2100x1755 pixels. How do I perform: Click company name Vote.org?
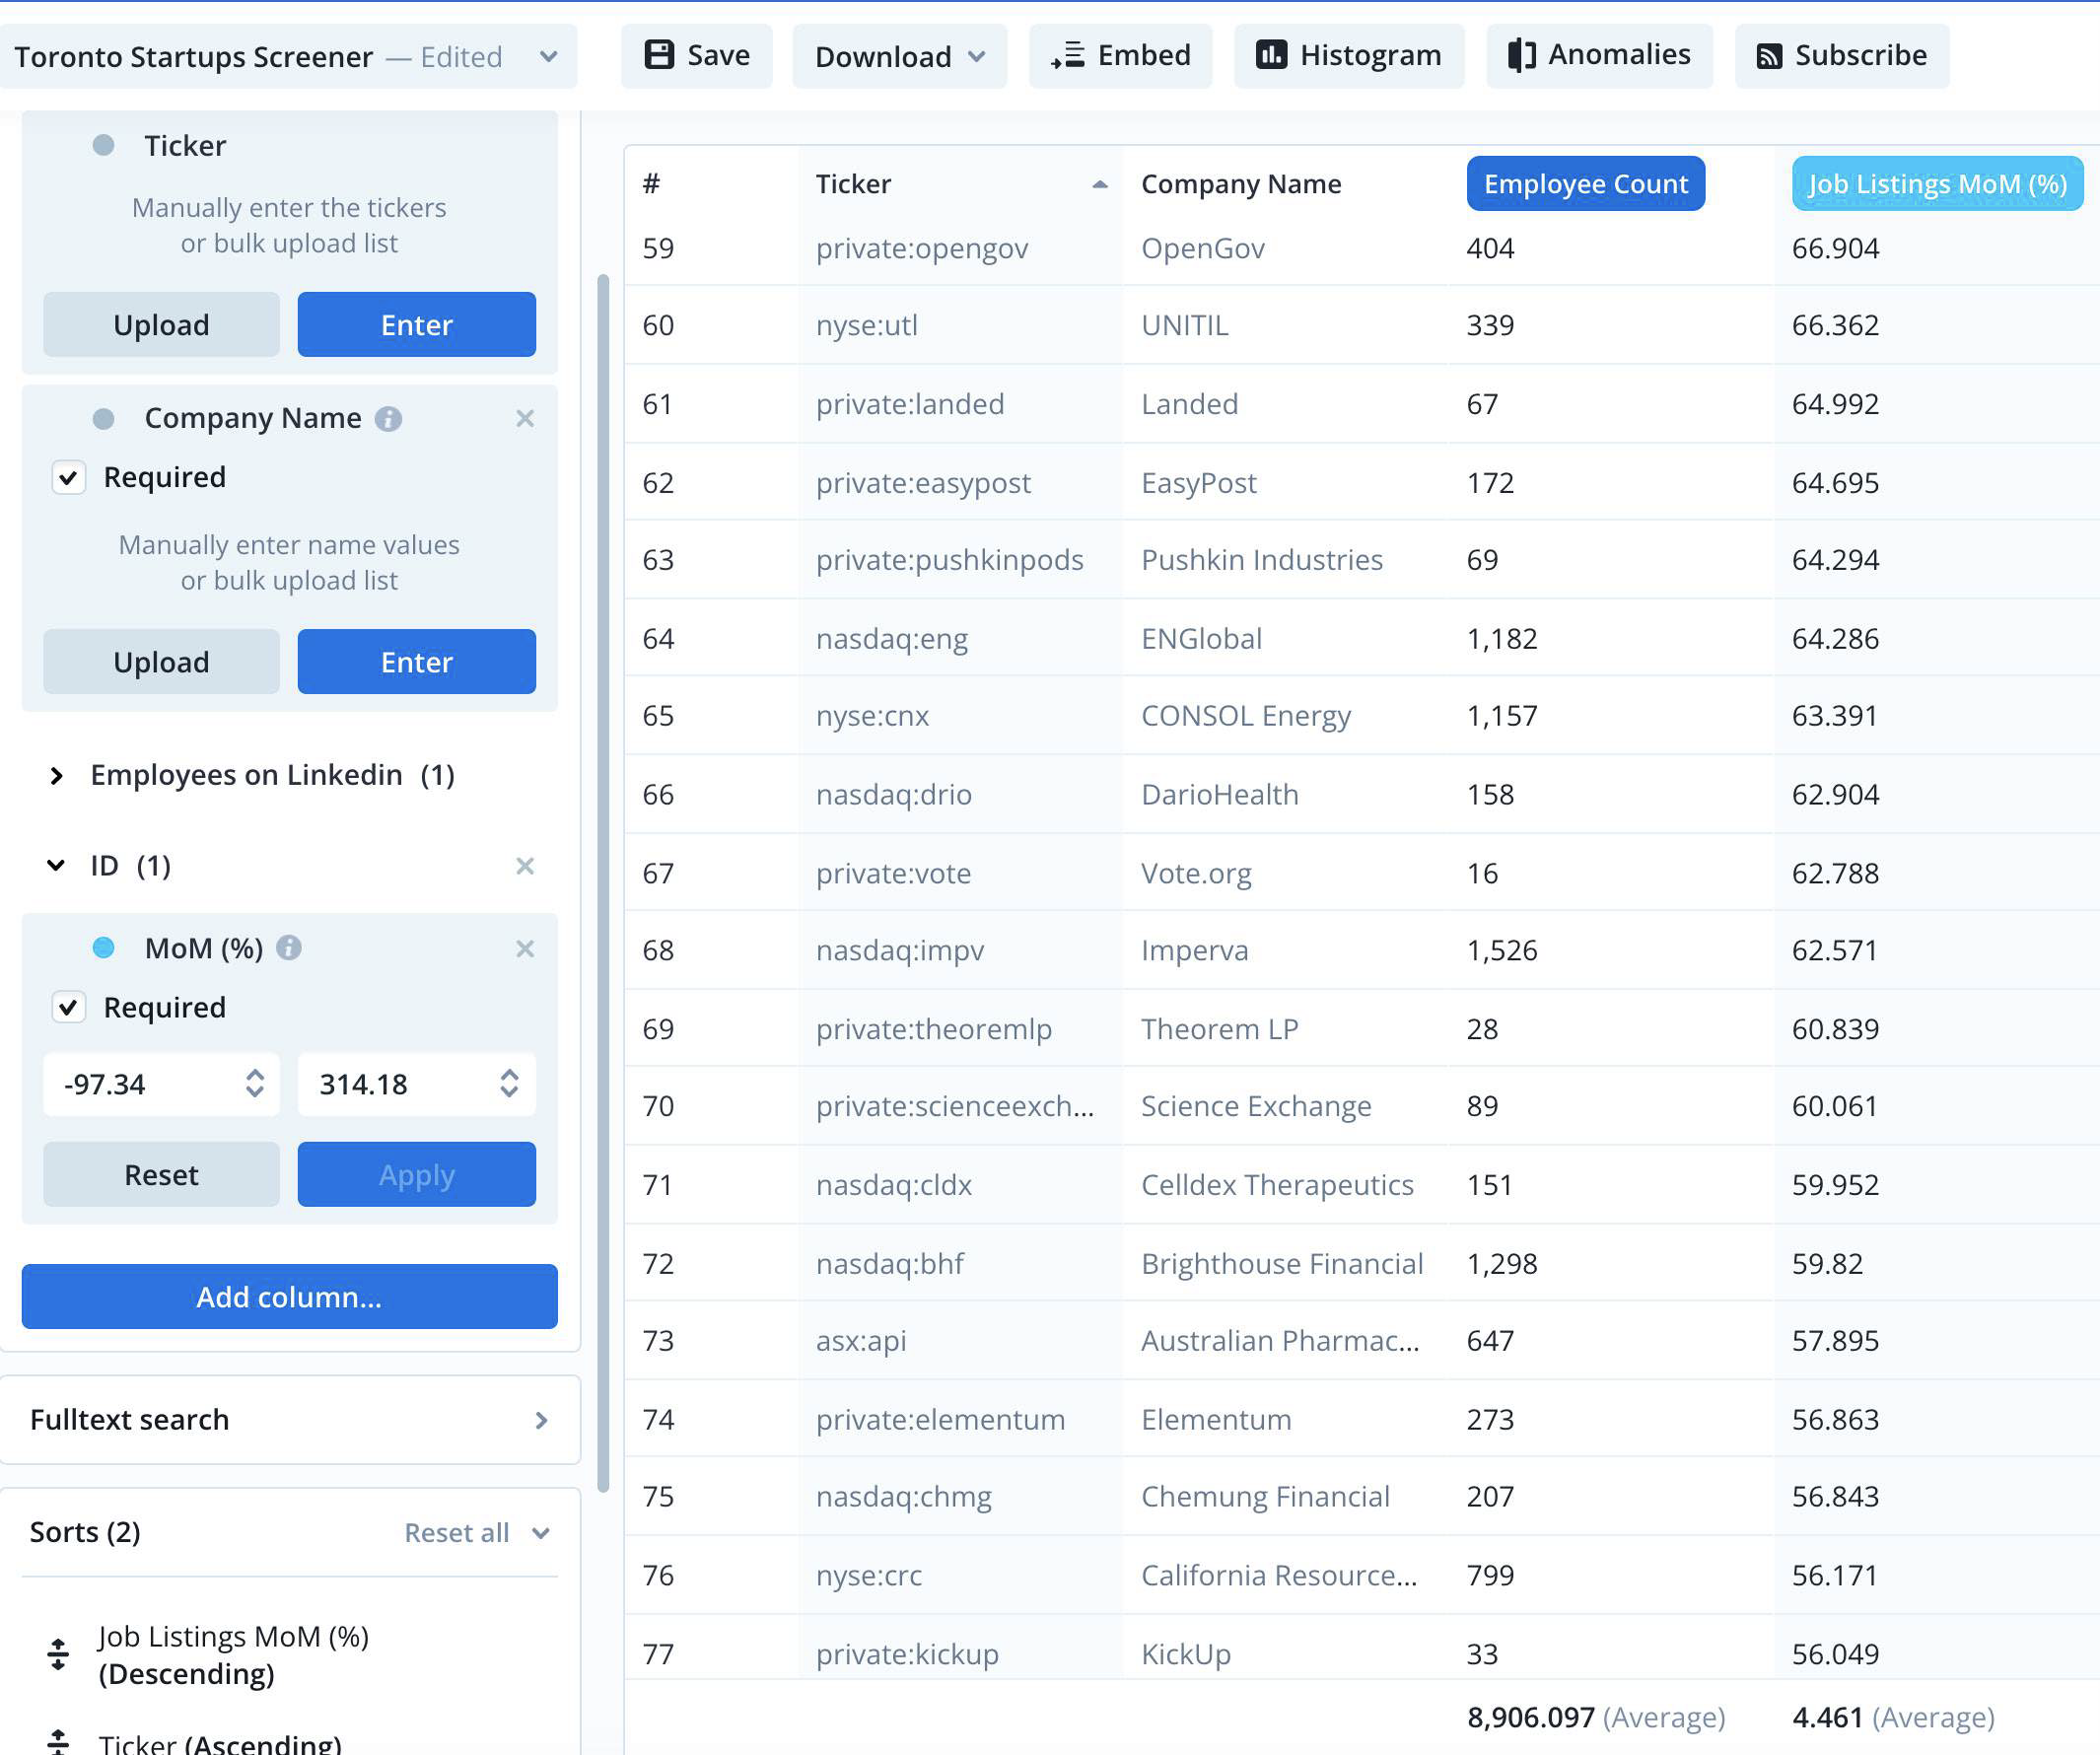(x=1196, y=873)
